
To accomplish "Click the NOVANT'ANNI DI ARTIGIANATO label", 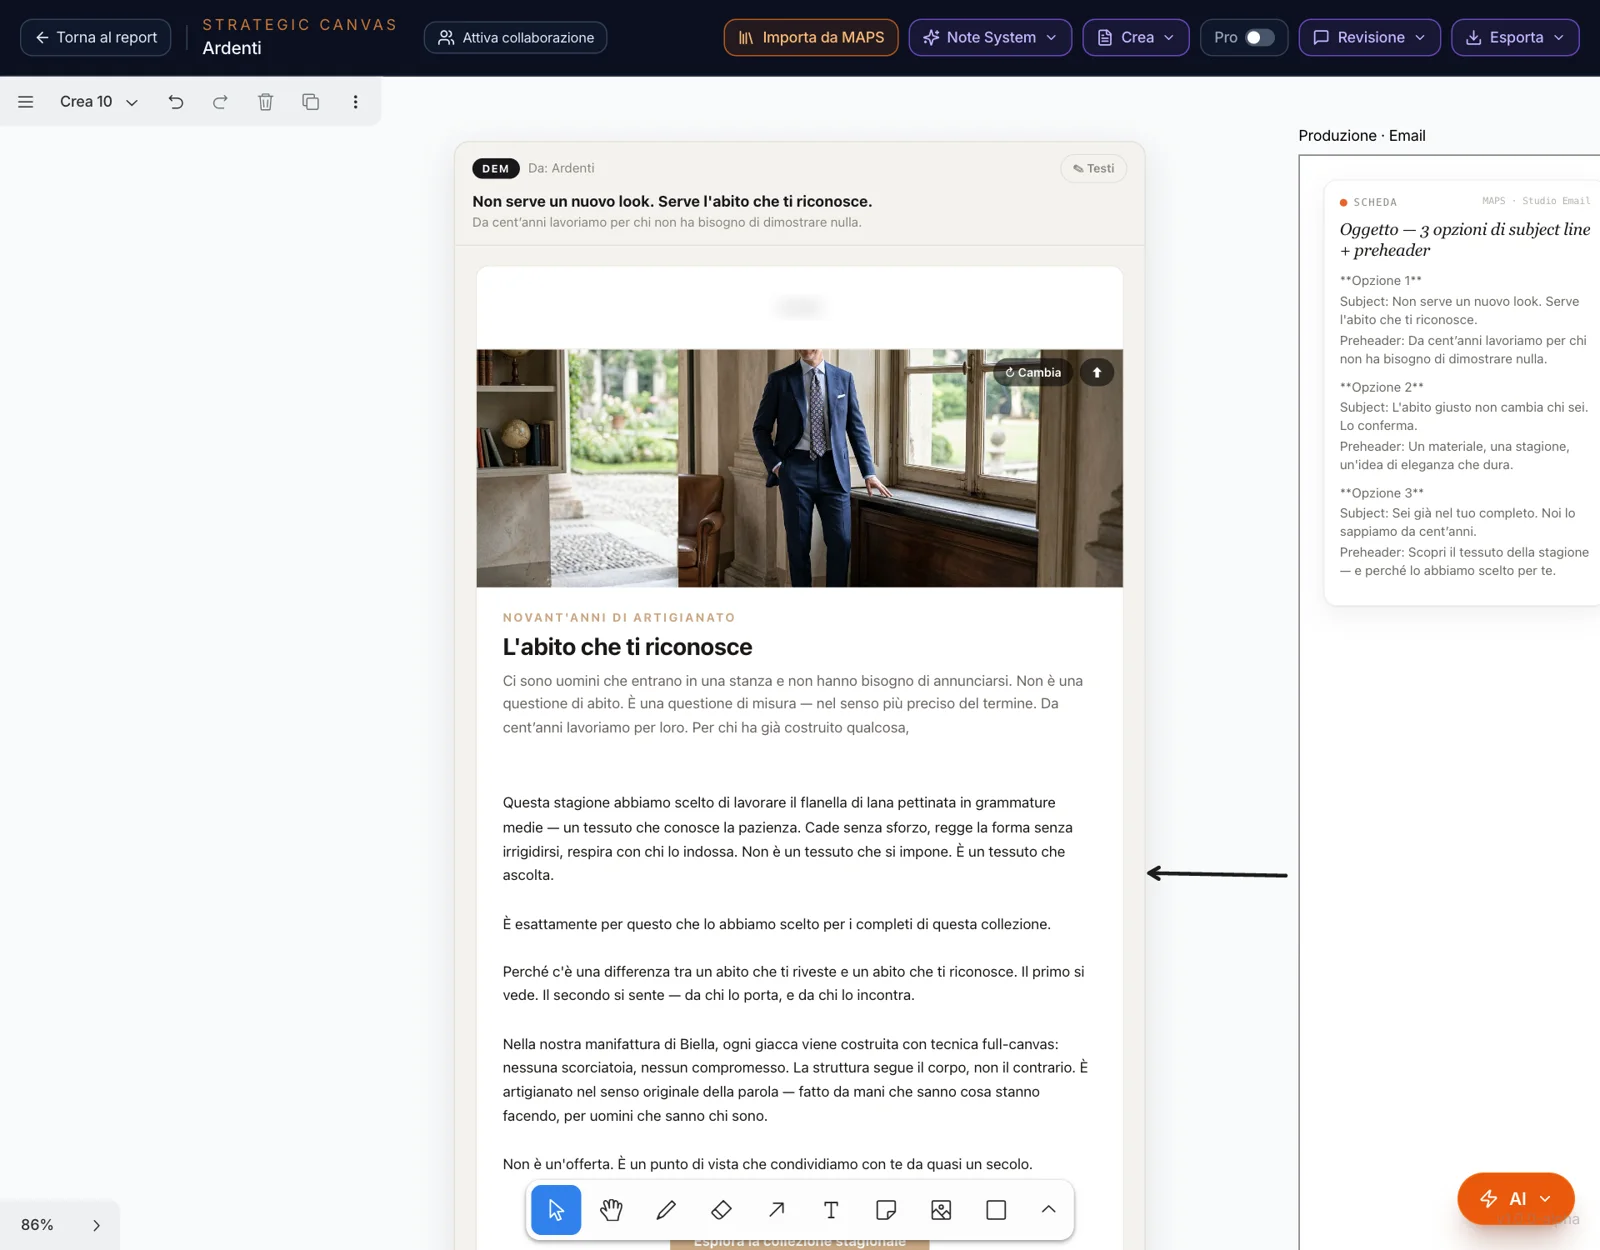I will point(619,617).
